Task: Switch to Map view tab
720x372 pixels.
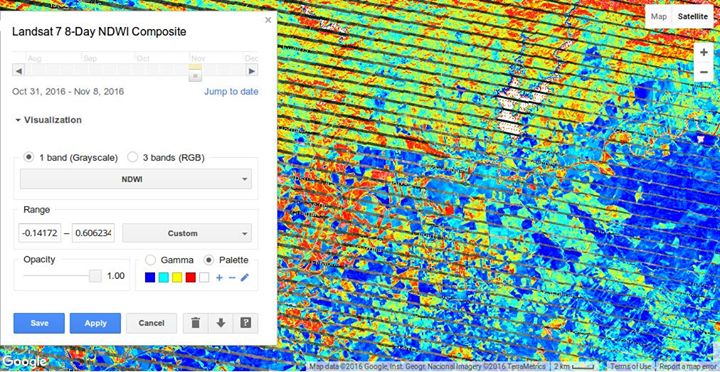Action: coord(659,17)
